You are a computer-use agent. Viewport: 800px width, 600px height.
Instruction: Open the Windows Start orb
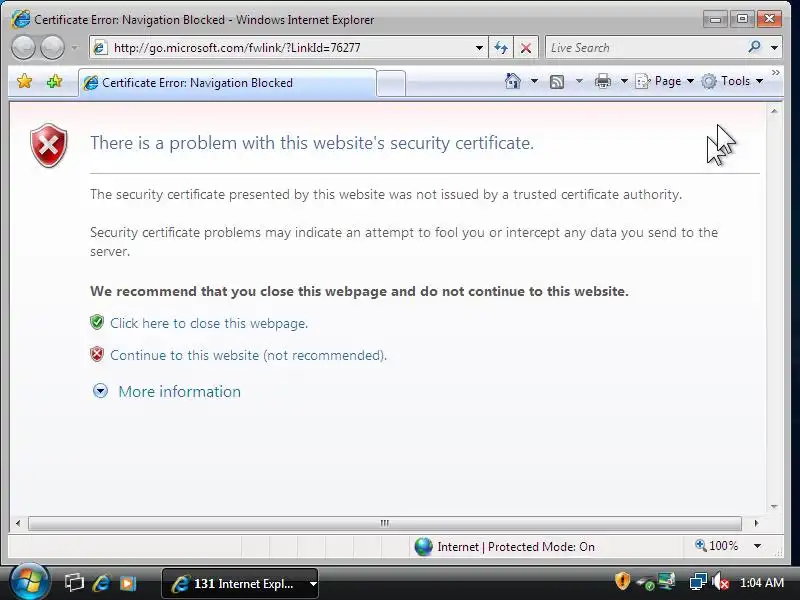pyautogui.click(x=29, y=582)
